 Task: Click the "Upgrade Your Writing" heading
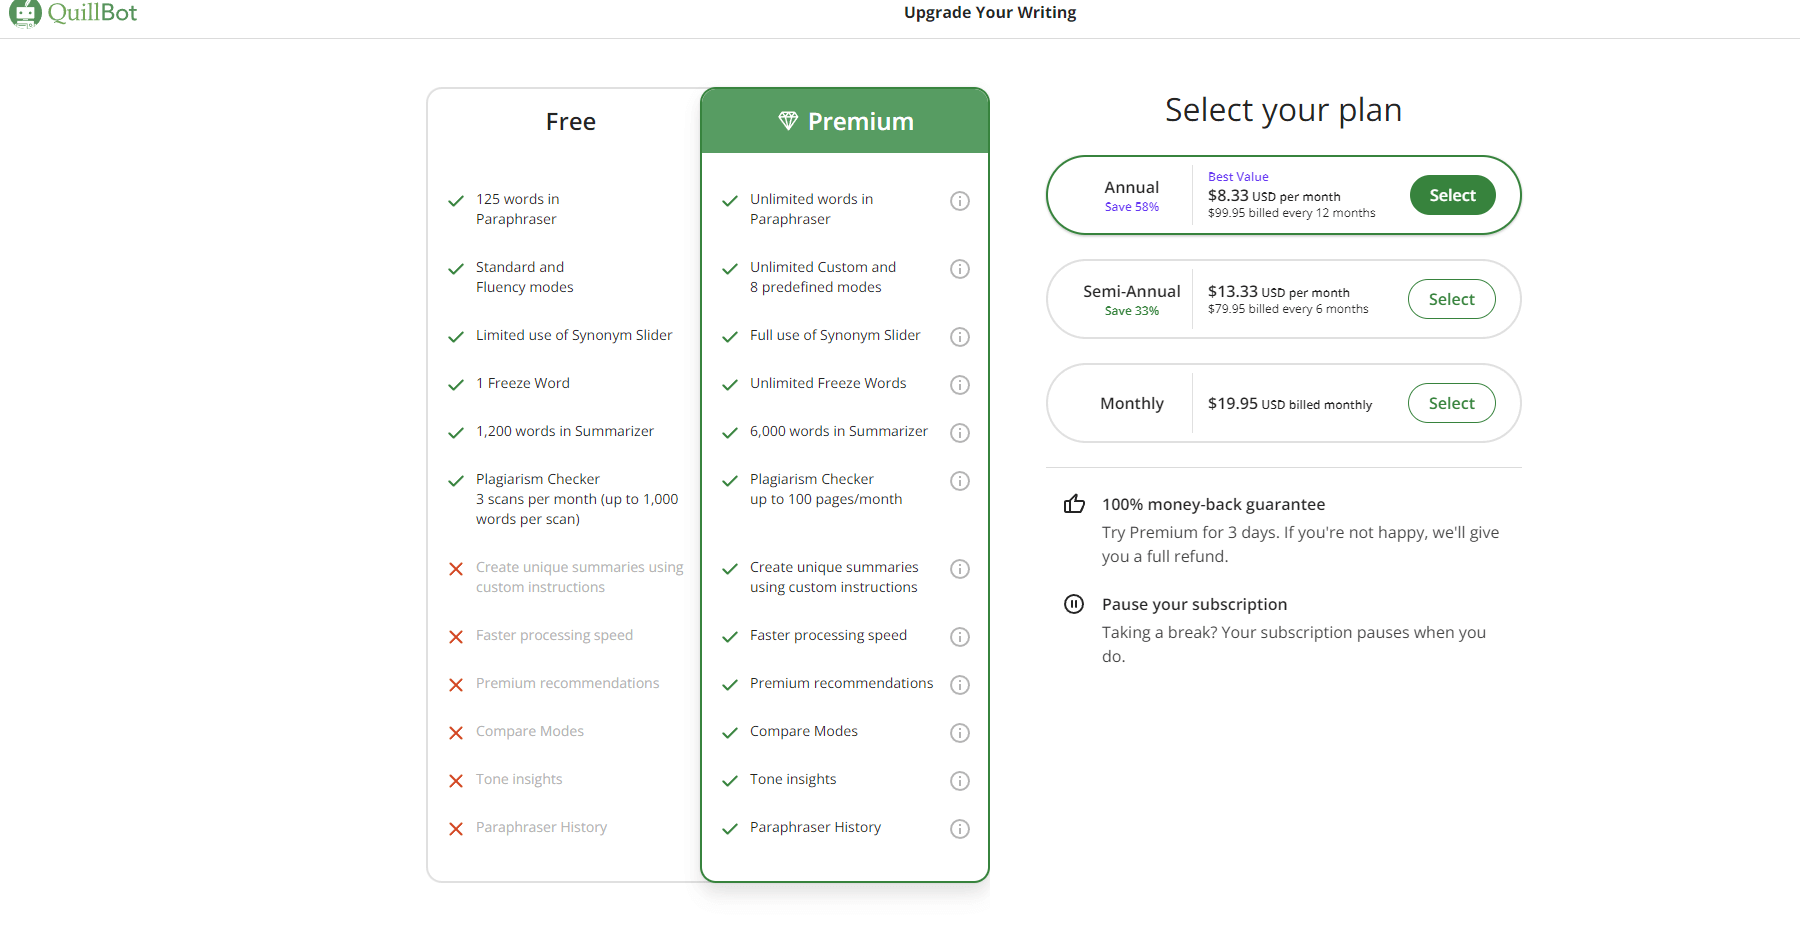pyautogui.click(x=989, y=12)
